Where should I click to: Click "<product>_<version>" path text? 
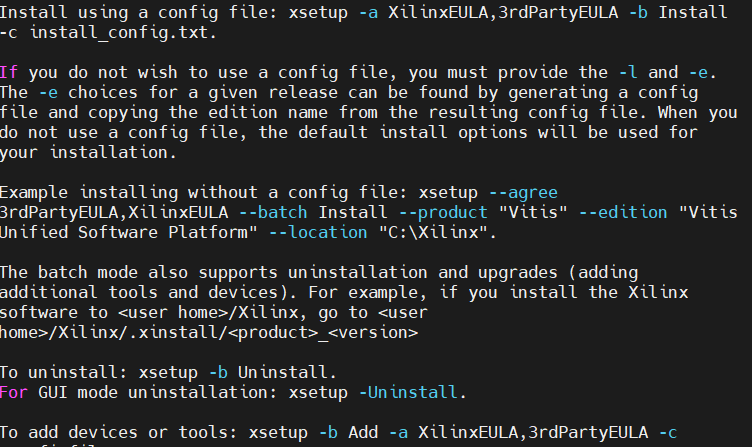click(x=323, y=332)
